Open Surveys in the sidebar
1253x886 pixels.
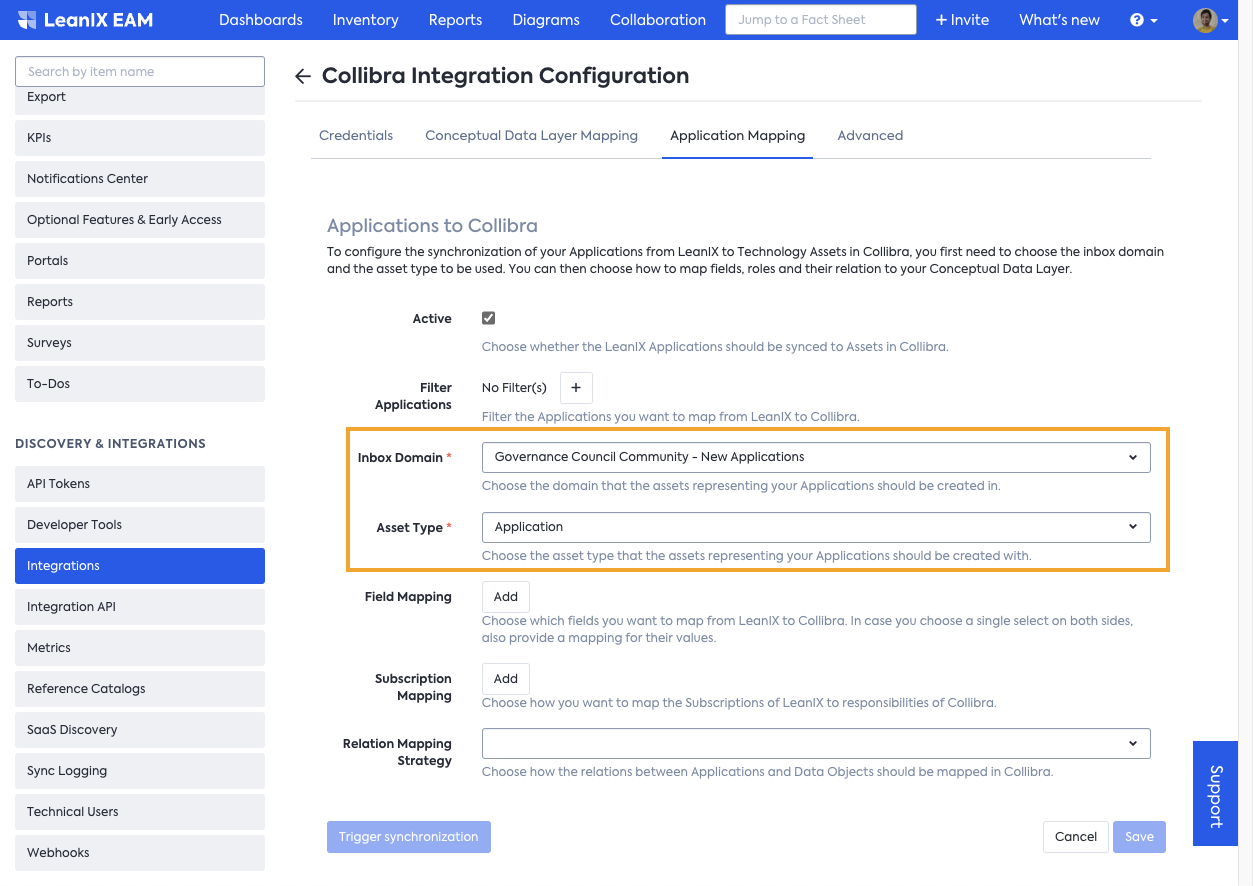pos(140,343)
